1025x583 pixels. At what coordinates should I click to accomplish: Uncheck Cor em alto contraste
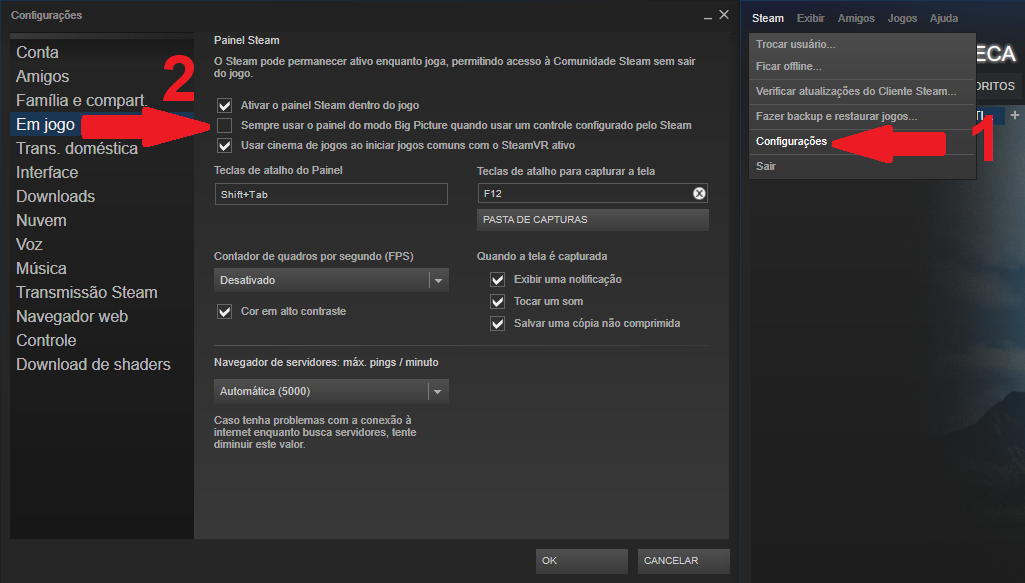[x=224, y=311]
